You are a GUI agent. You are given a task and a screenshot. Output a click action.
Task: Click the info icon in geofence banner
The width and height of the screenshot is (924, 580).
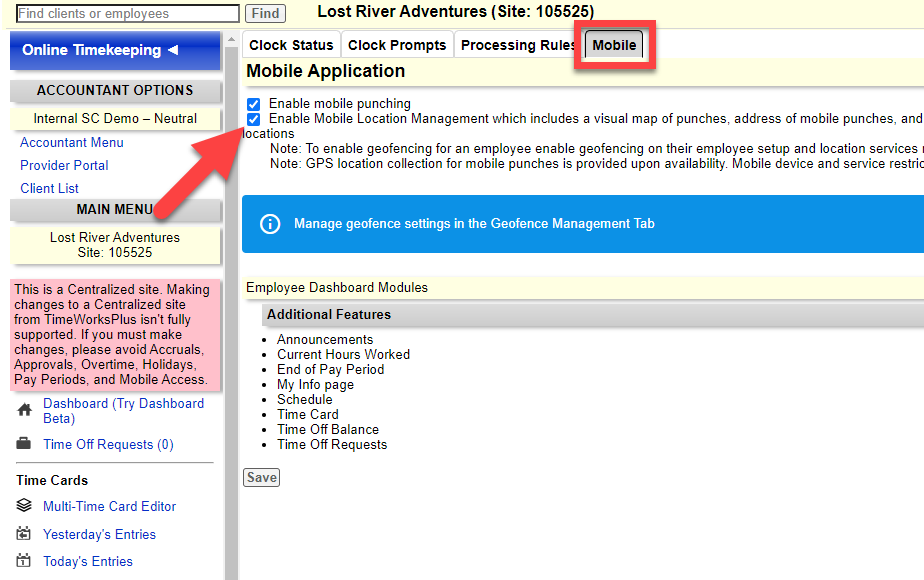pos(270,224)
